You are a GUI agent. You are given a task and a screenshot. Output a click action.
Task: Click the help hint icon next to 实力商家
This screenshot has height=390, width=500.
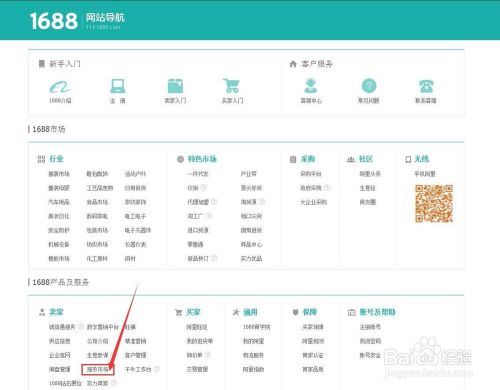(113, 383)
